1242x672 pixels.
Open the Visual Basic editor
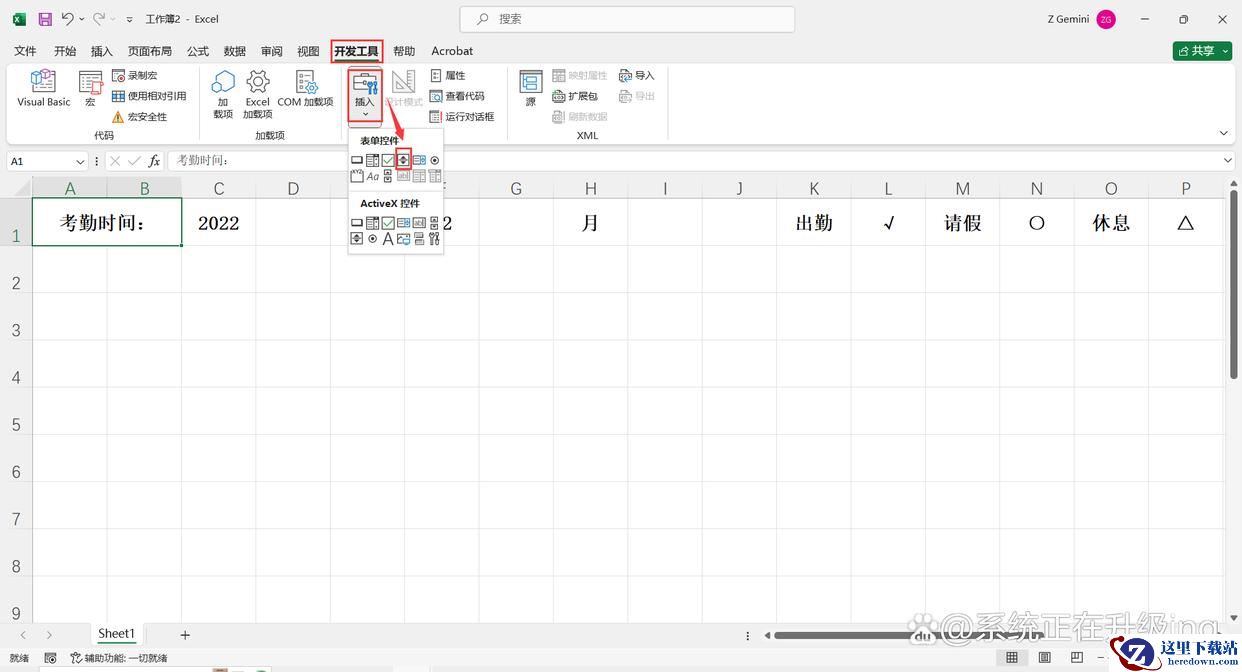coord(44,89)
